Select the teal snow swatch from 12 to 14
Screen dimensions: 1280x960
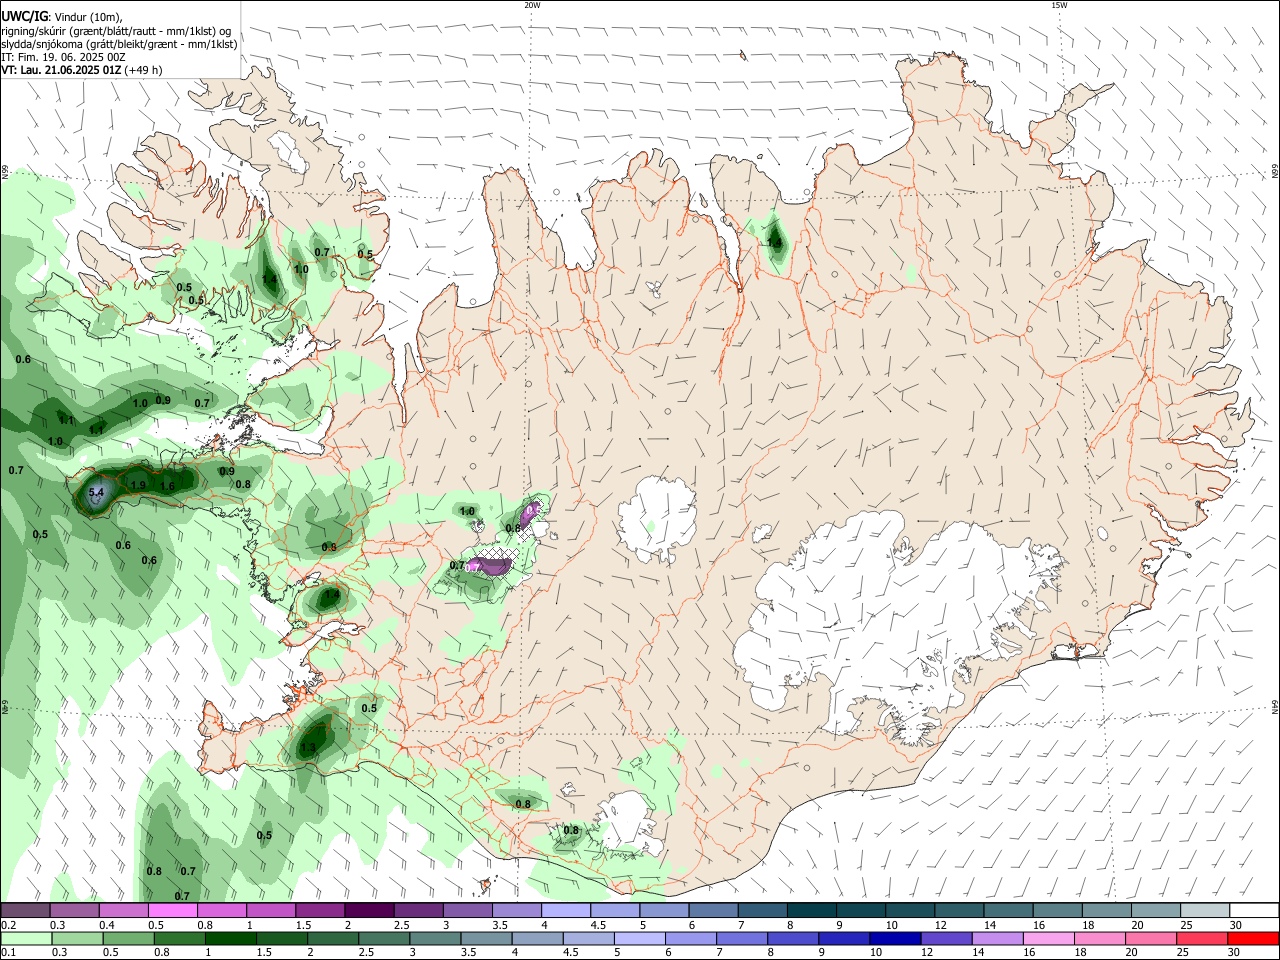[958, 910]
